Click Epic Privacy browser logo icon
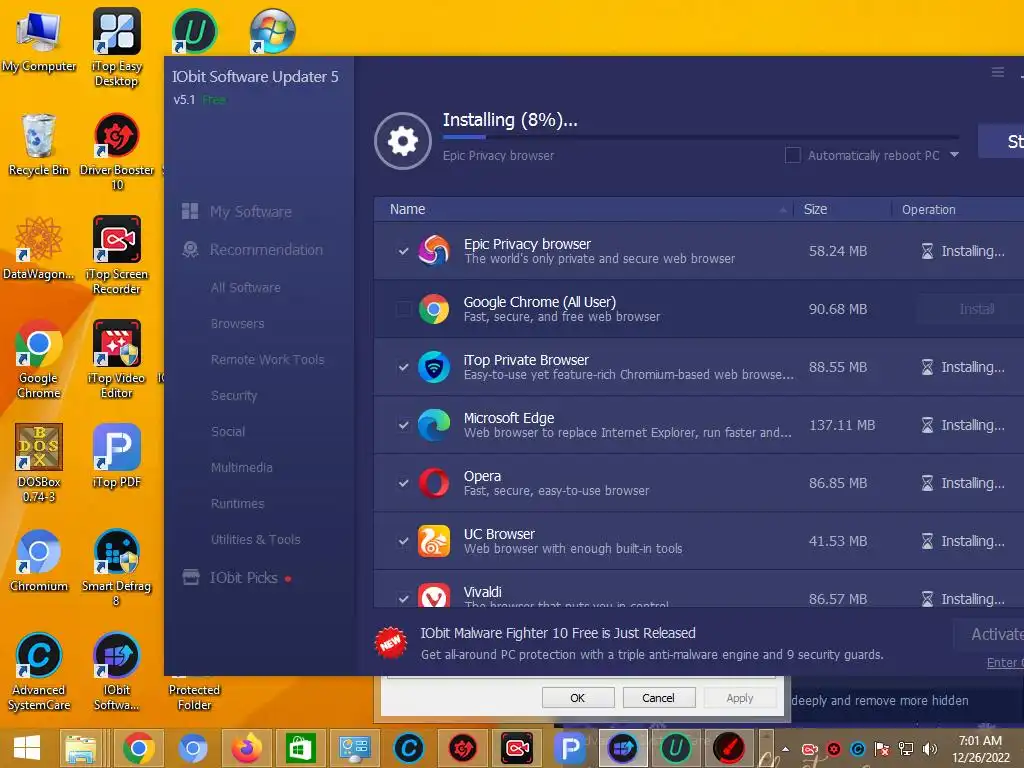Viewport: 1024px width, 768px height. click(x=434, y=251)
